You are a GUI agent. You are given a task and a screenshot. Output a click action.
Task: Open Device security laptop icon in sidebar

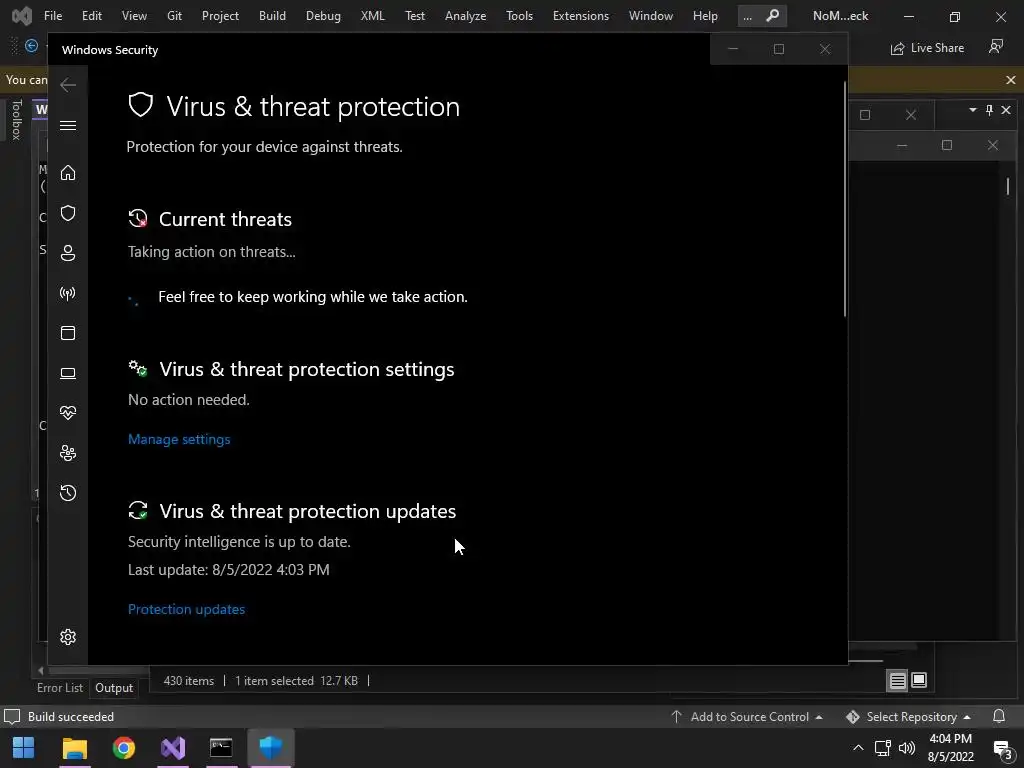coord(68,373)
